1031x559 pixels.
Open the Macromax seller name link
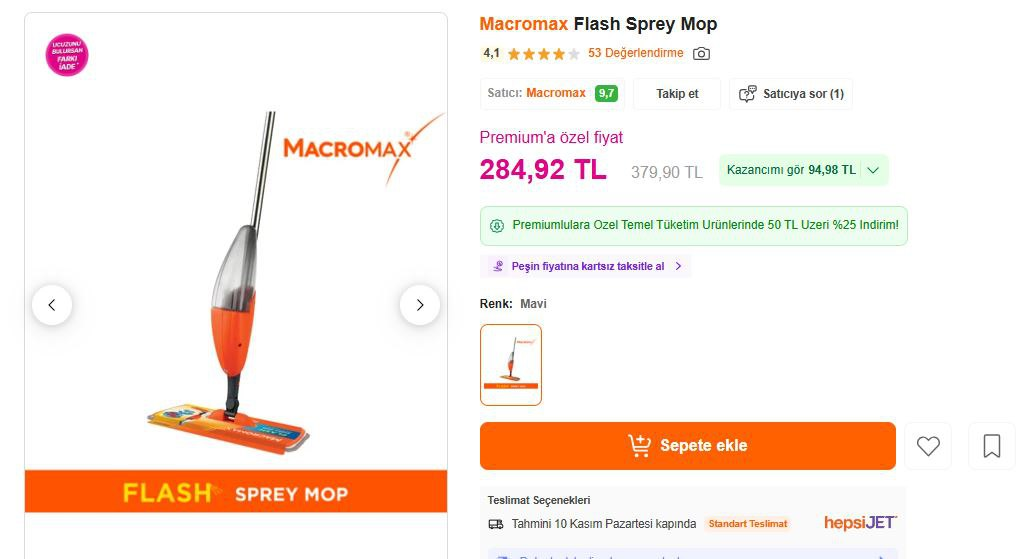[556, 93]
